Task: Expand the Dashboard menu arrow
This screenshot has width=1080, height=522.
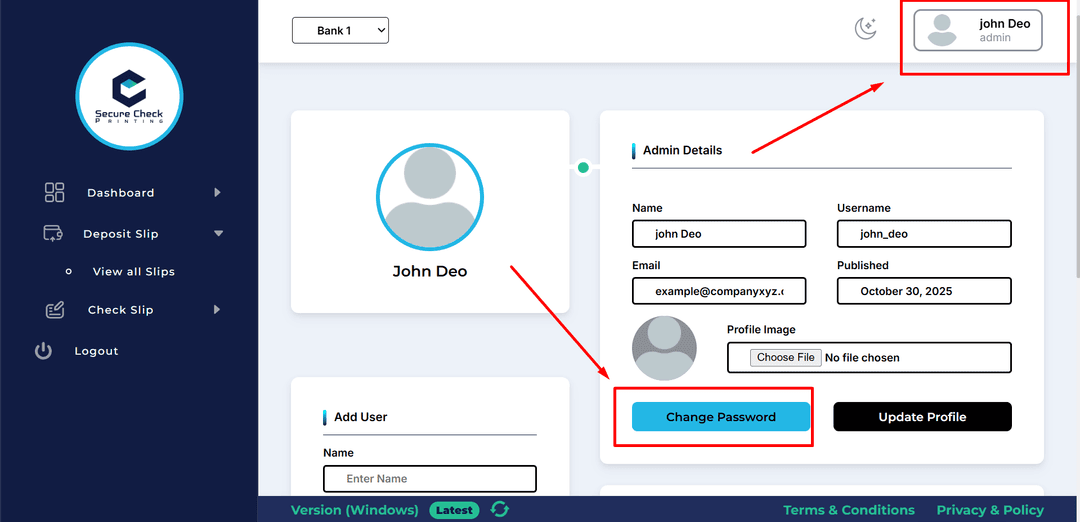Action: pos(218,193)
